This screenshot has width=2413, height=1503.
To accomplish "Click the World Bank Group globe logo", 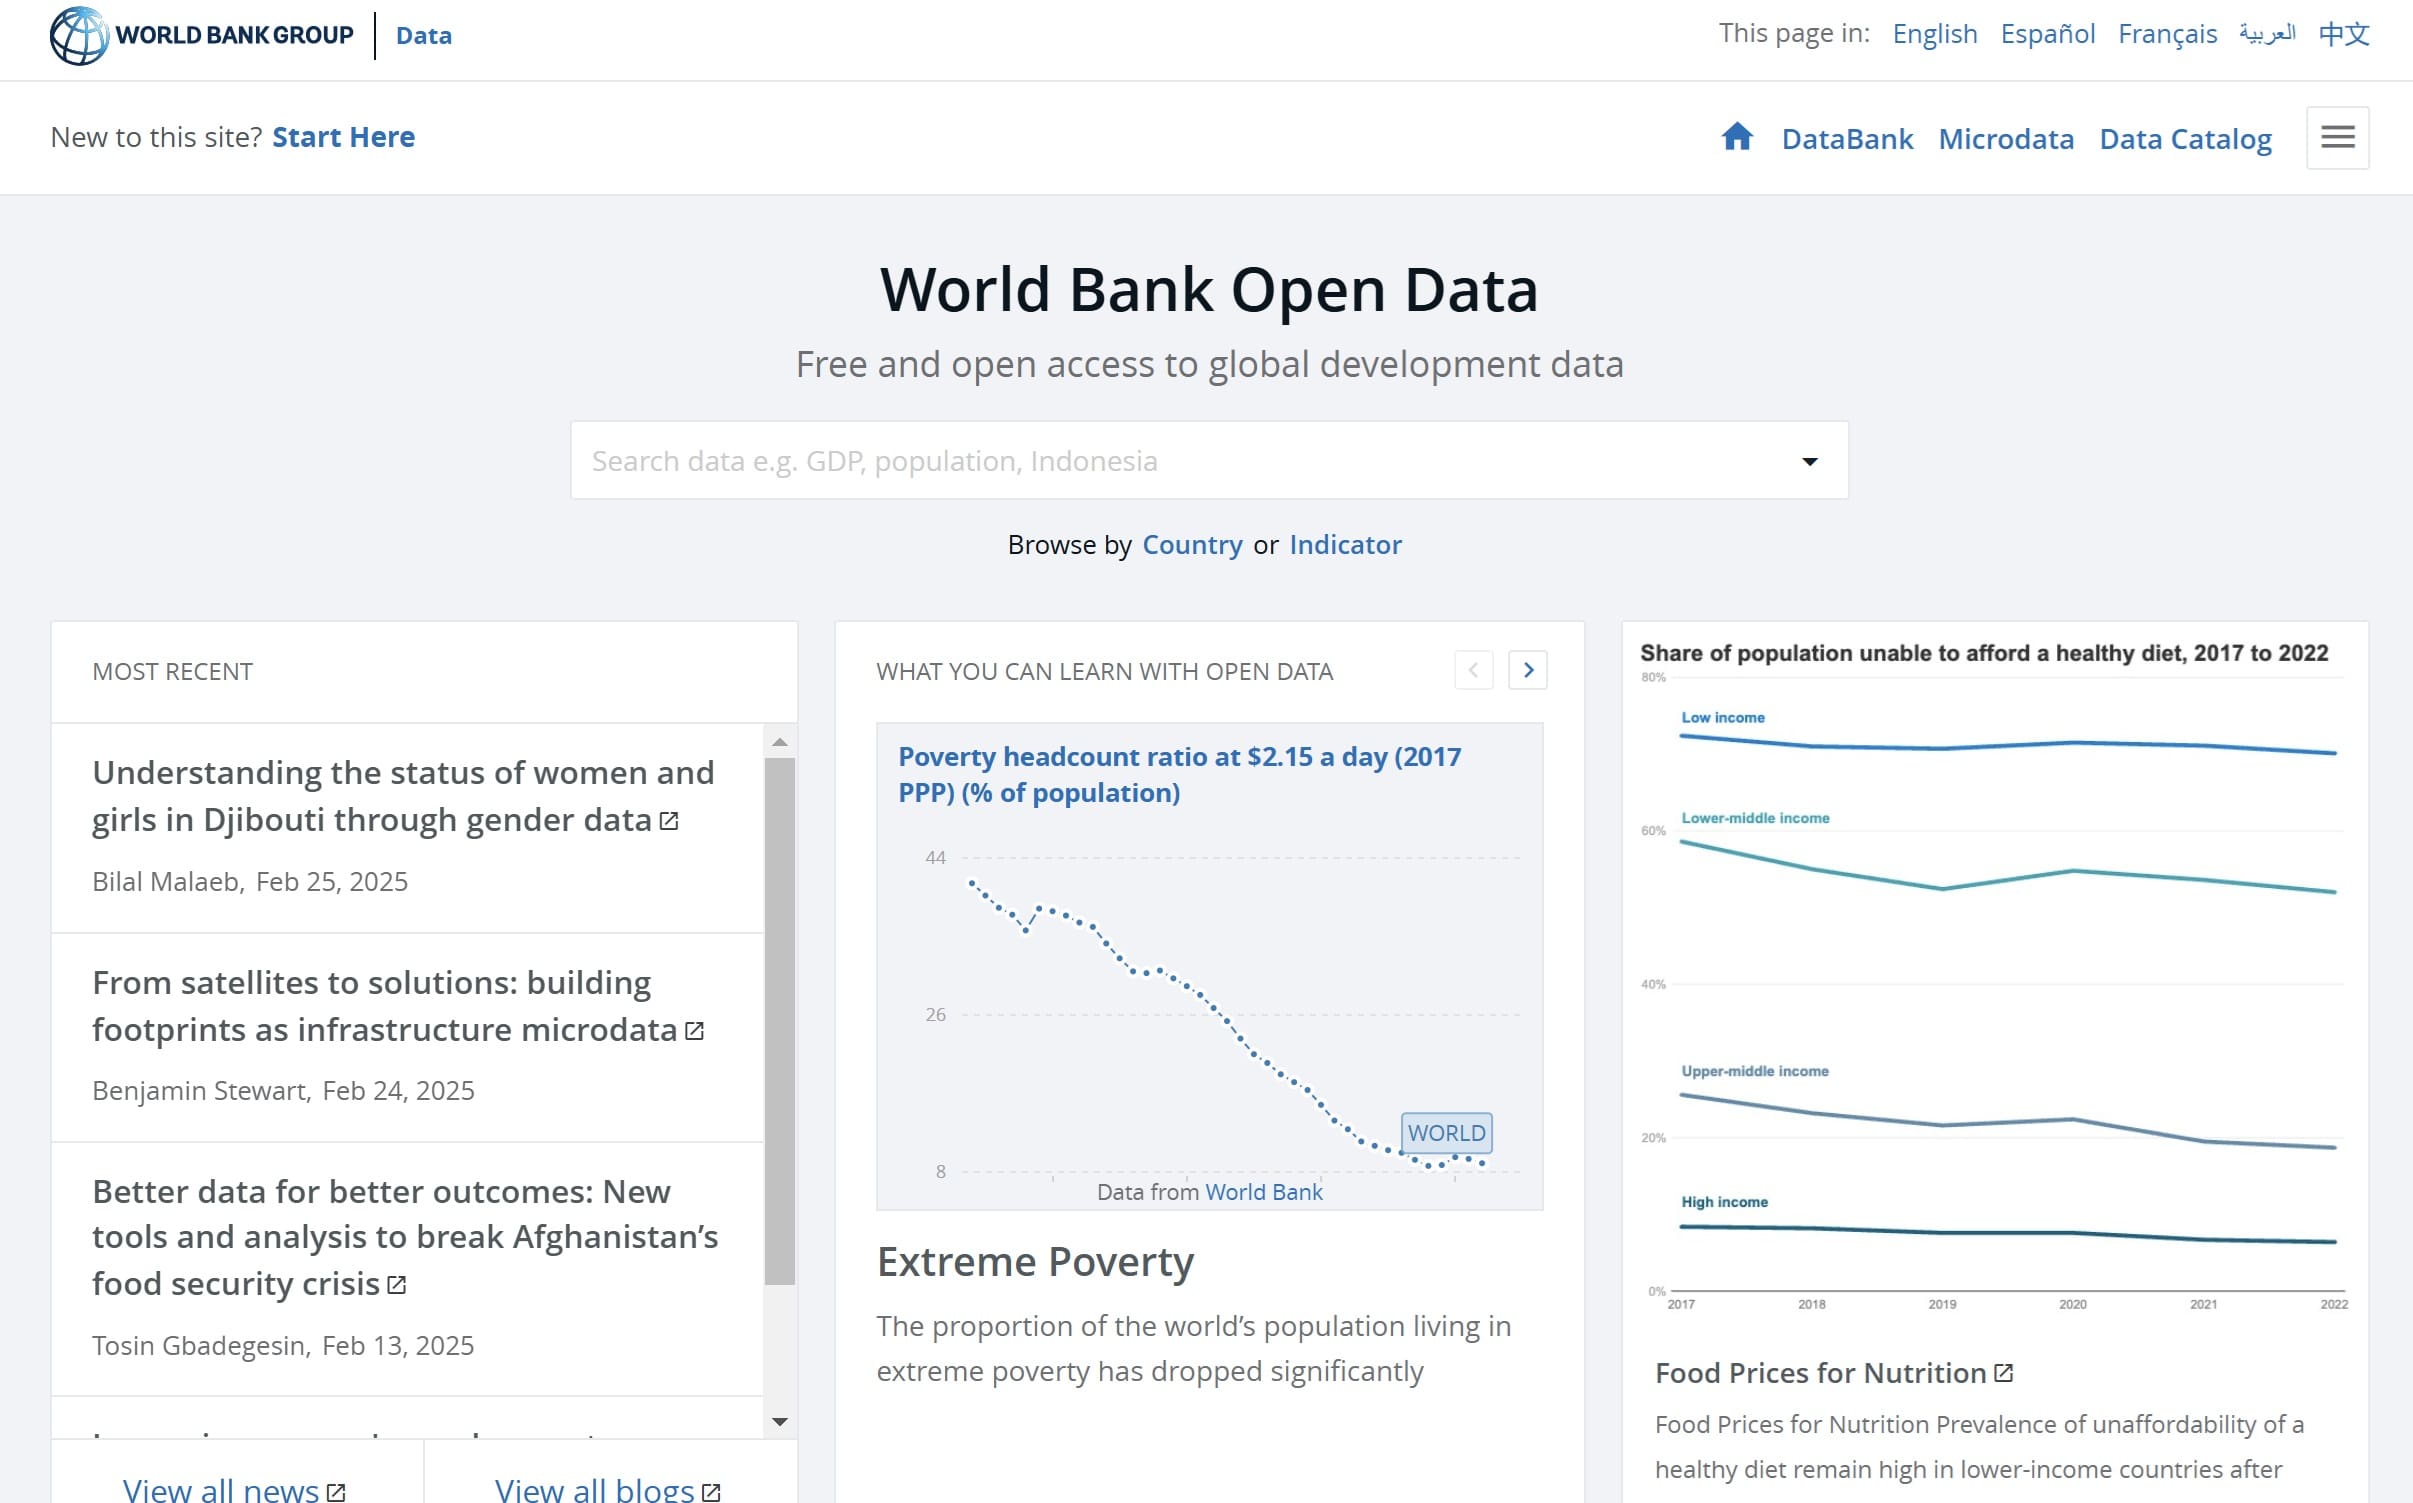I will click(79, 36).
